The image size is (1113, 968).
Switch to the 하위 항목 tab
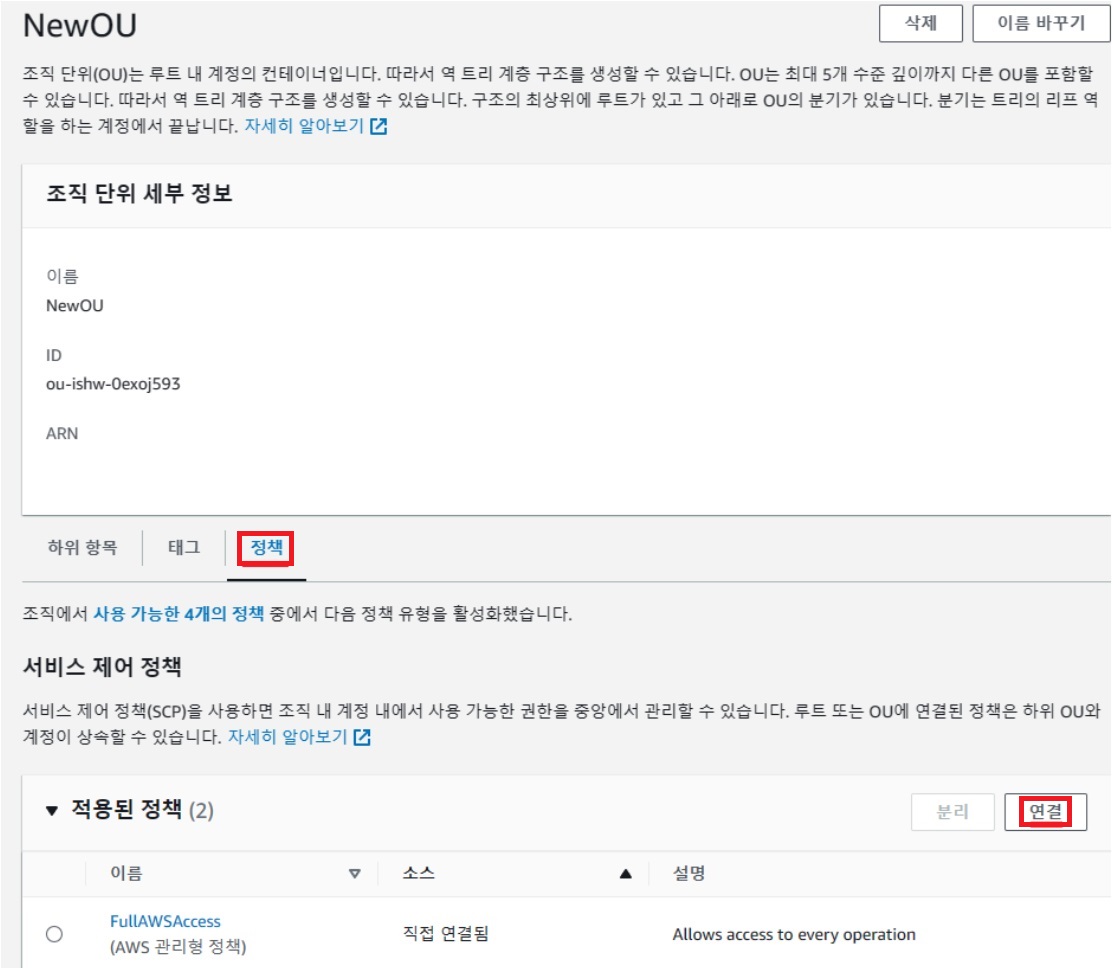(82, 547)
